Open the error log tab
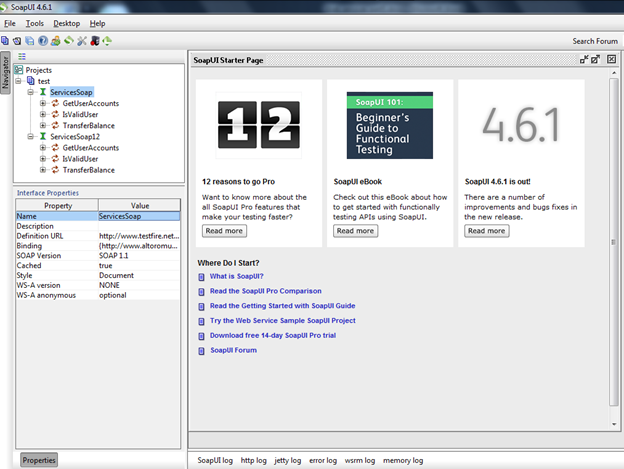This screenshot has height=469, width=624. (x=323, y=461)
